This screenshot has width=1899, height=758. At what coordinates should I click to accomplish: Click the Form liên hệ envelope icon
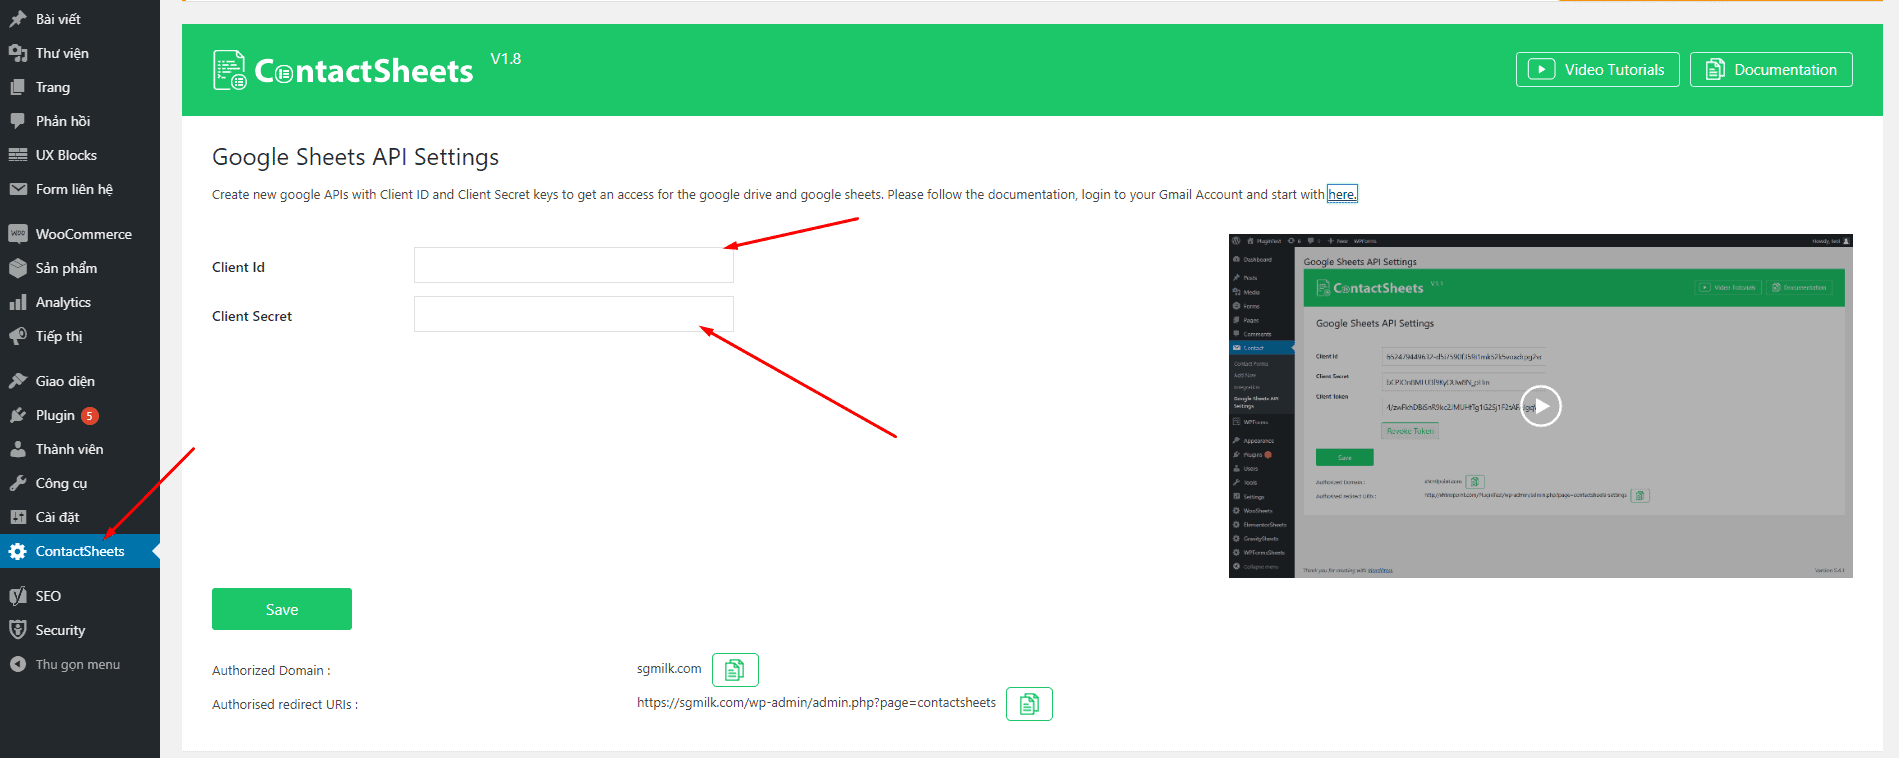[18, 189]
